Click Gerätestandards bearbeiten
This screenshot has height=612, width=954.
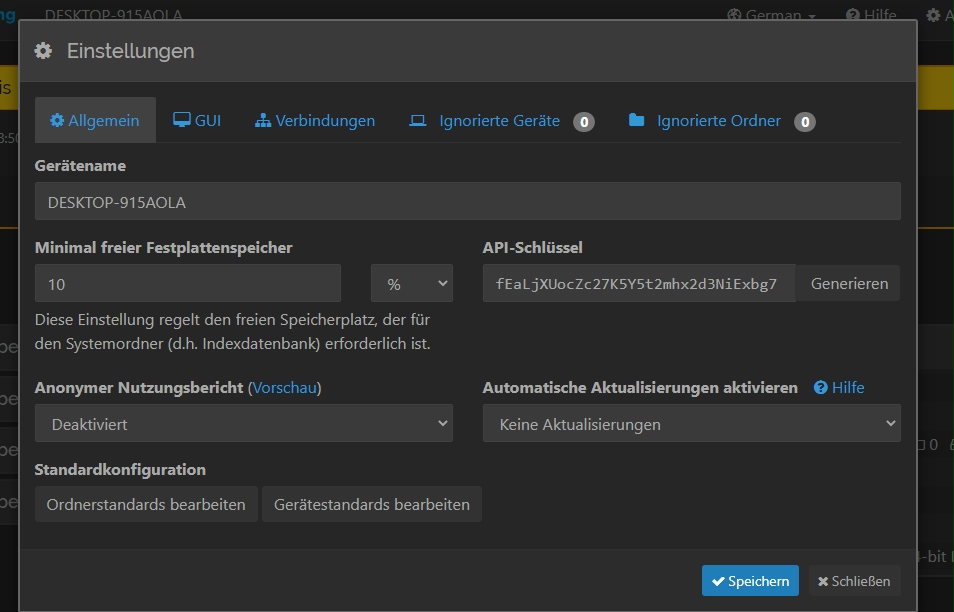tap(372, 504)
